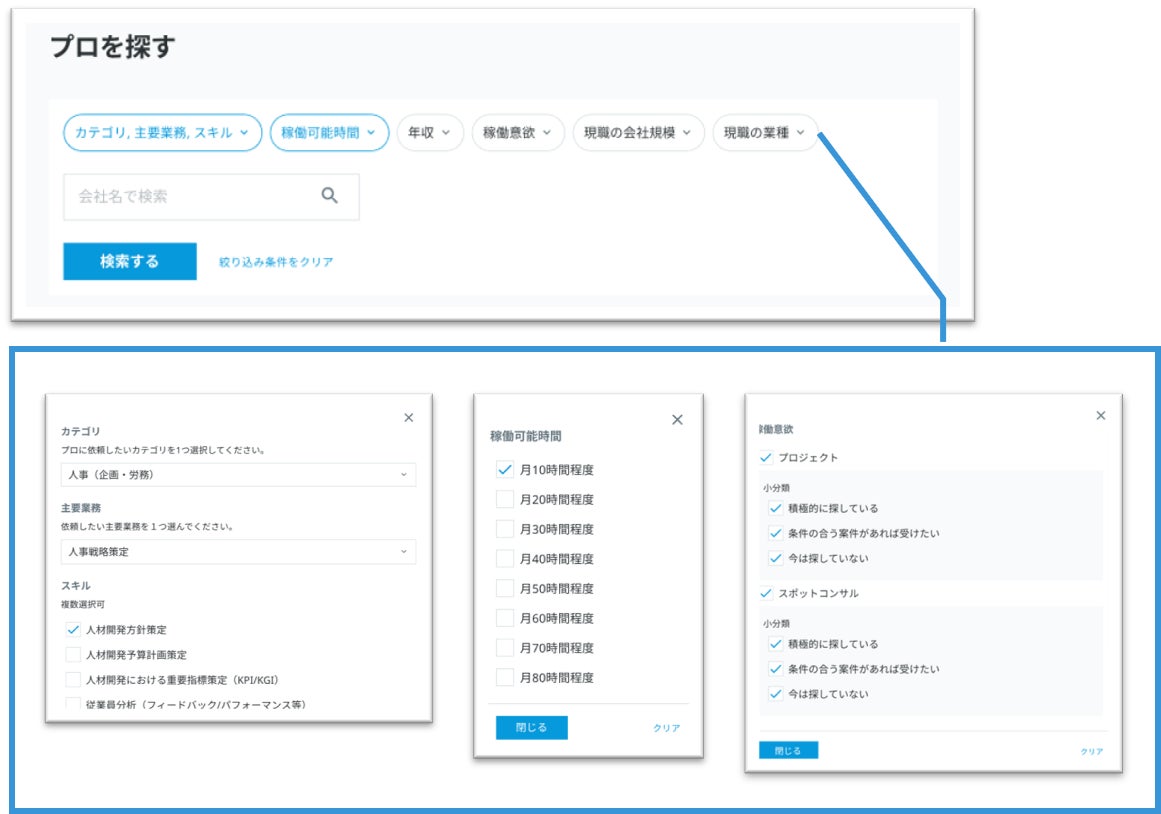Click クリア in 稼働意欲 panel
The width and height of the screenshot is (1161, 814).
pyautogui.click(x=1091, y=751)
